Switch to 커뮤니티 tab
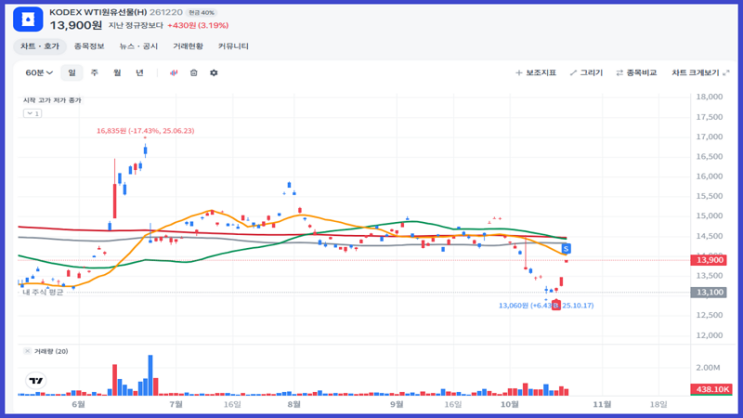The width and height of the screenshot is (743, 418). coord(233,46)
